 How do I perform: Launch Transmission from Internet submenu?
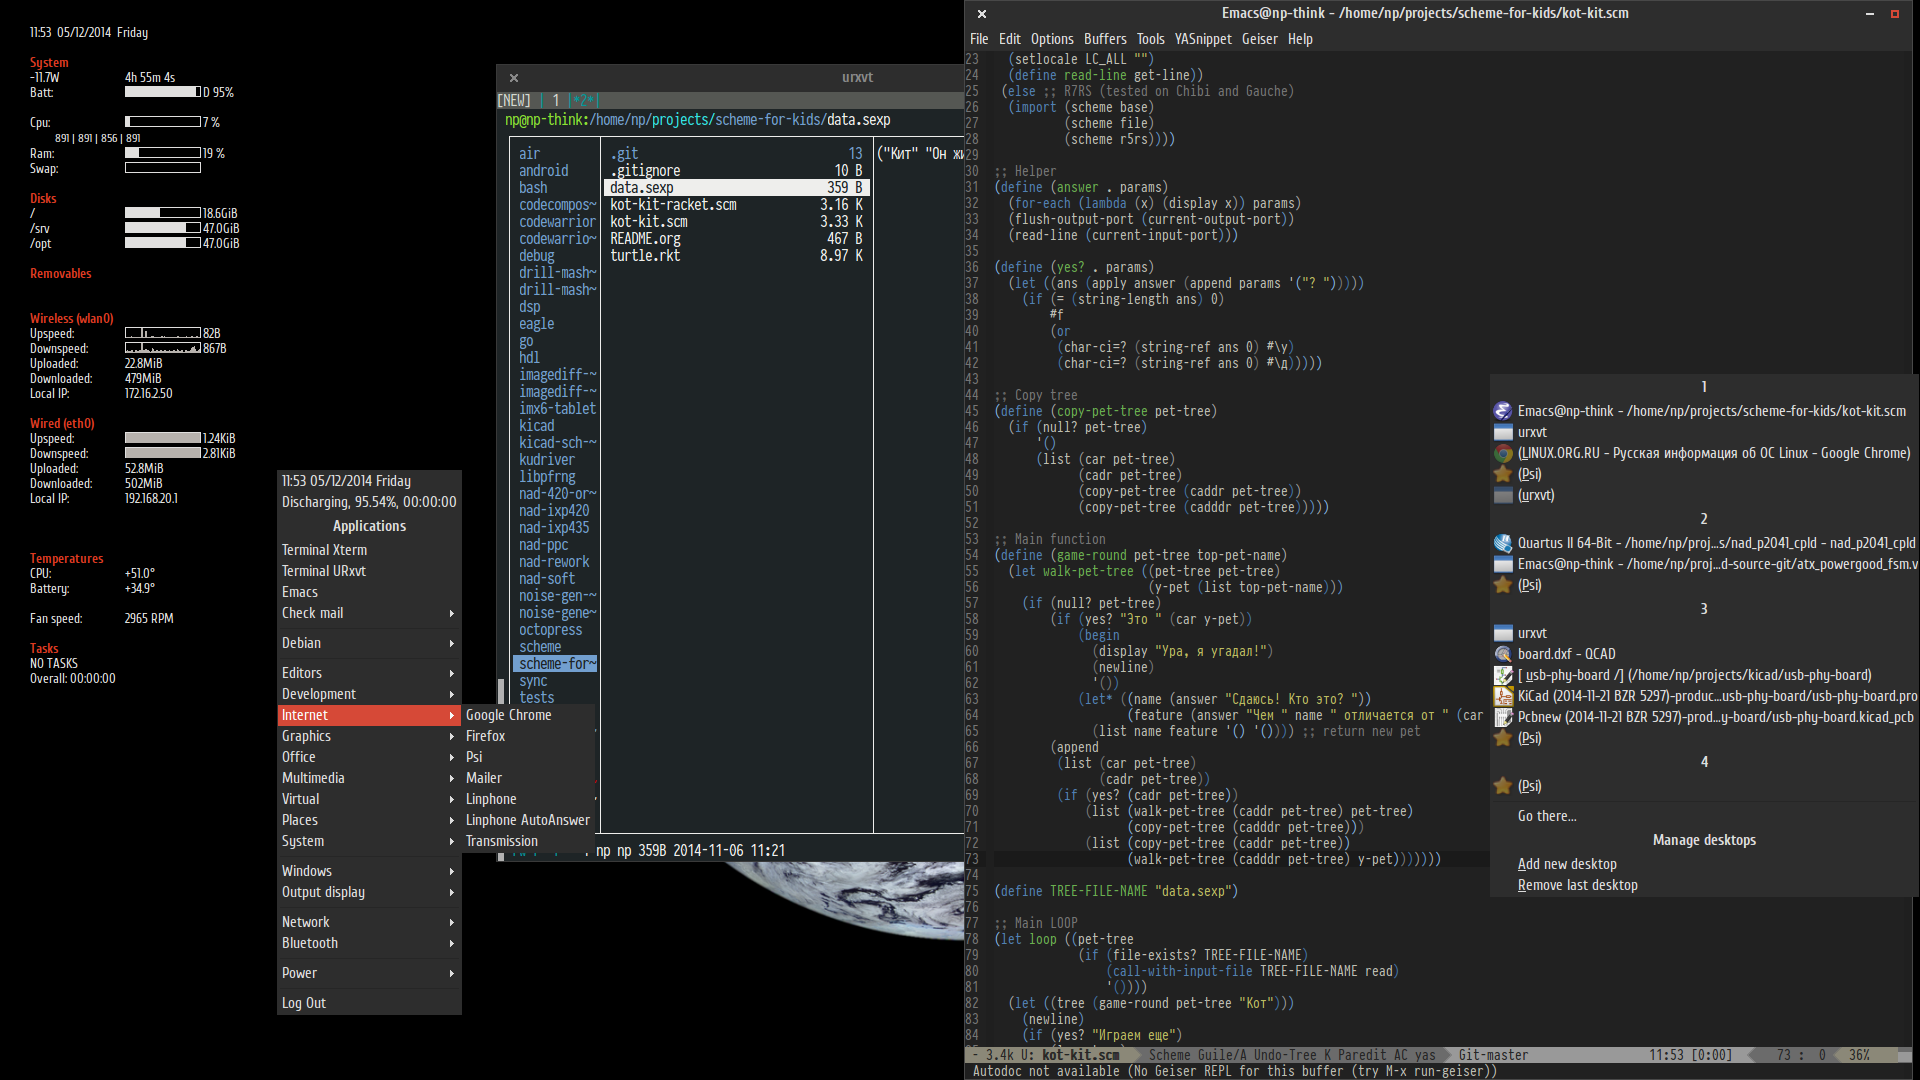click(529, 841)
